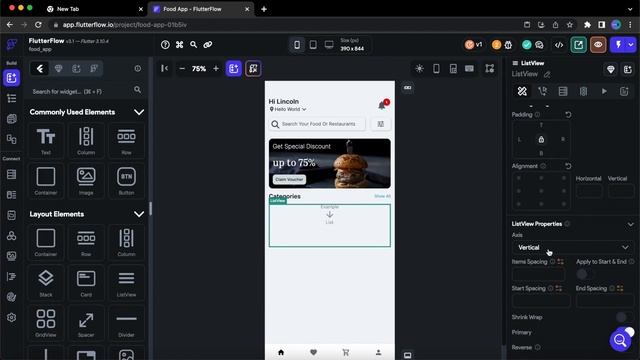This screenshot has width=640, height=360.
Task: Copy project link icon
Action: click(208, 44)
